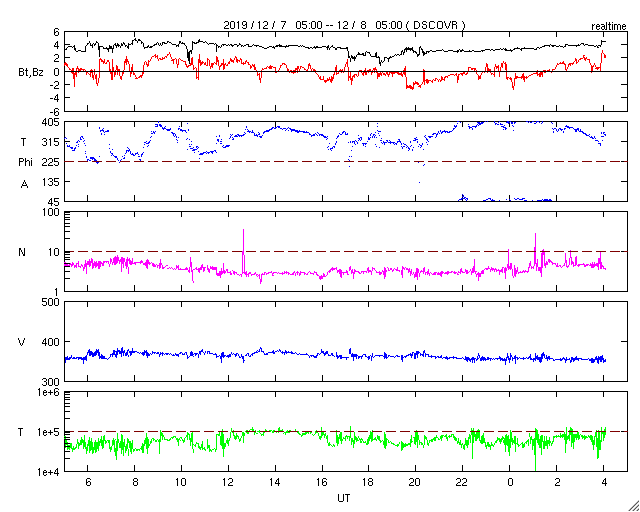640x512 pixels.
Task: Click the '-6' tick label on Bt,Bz panel
Action: click(54, 112)
